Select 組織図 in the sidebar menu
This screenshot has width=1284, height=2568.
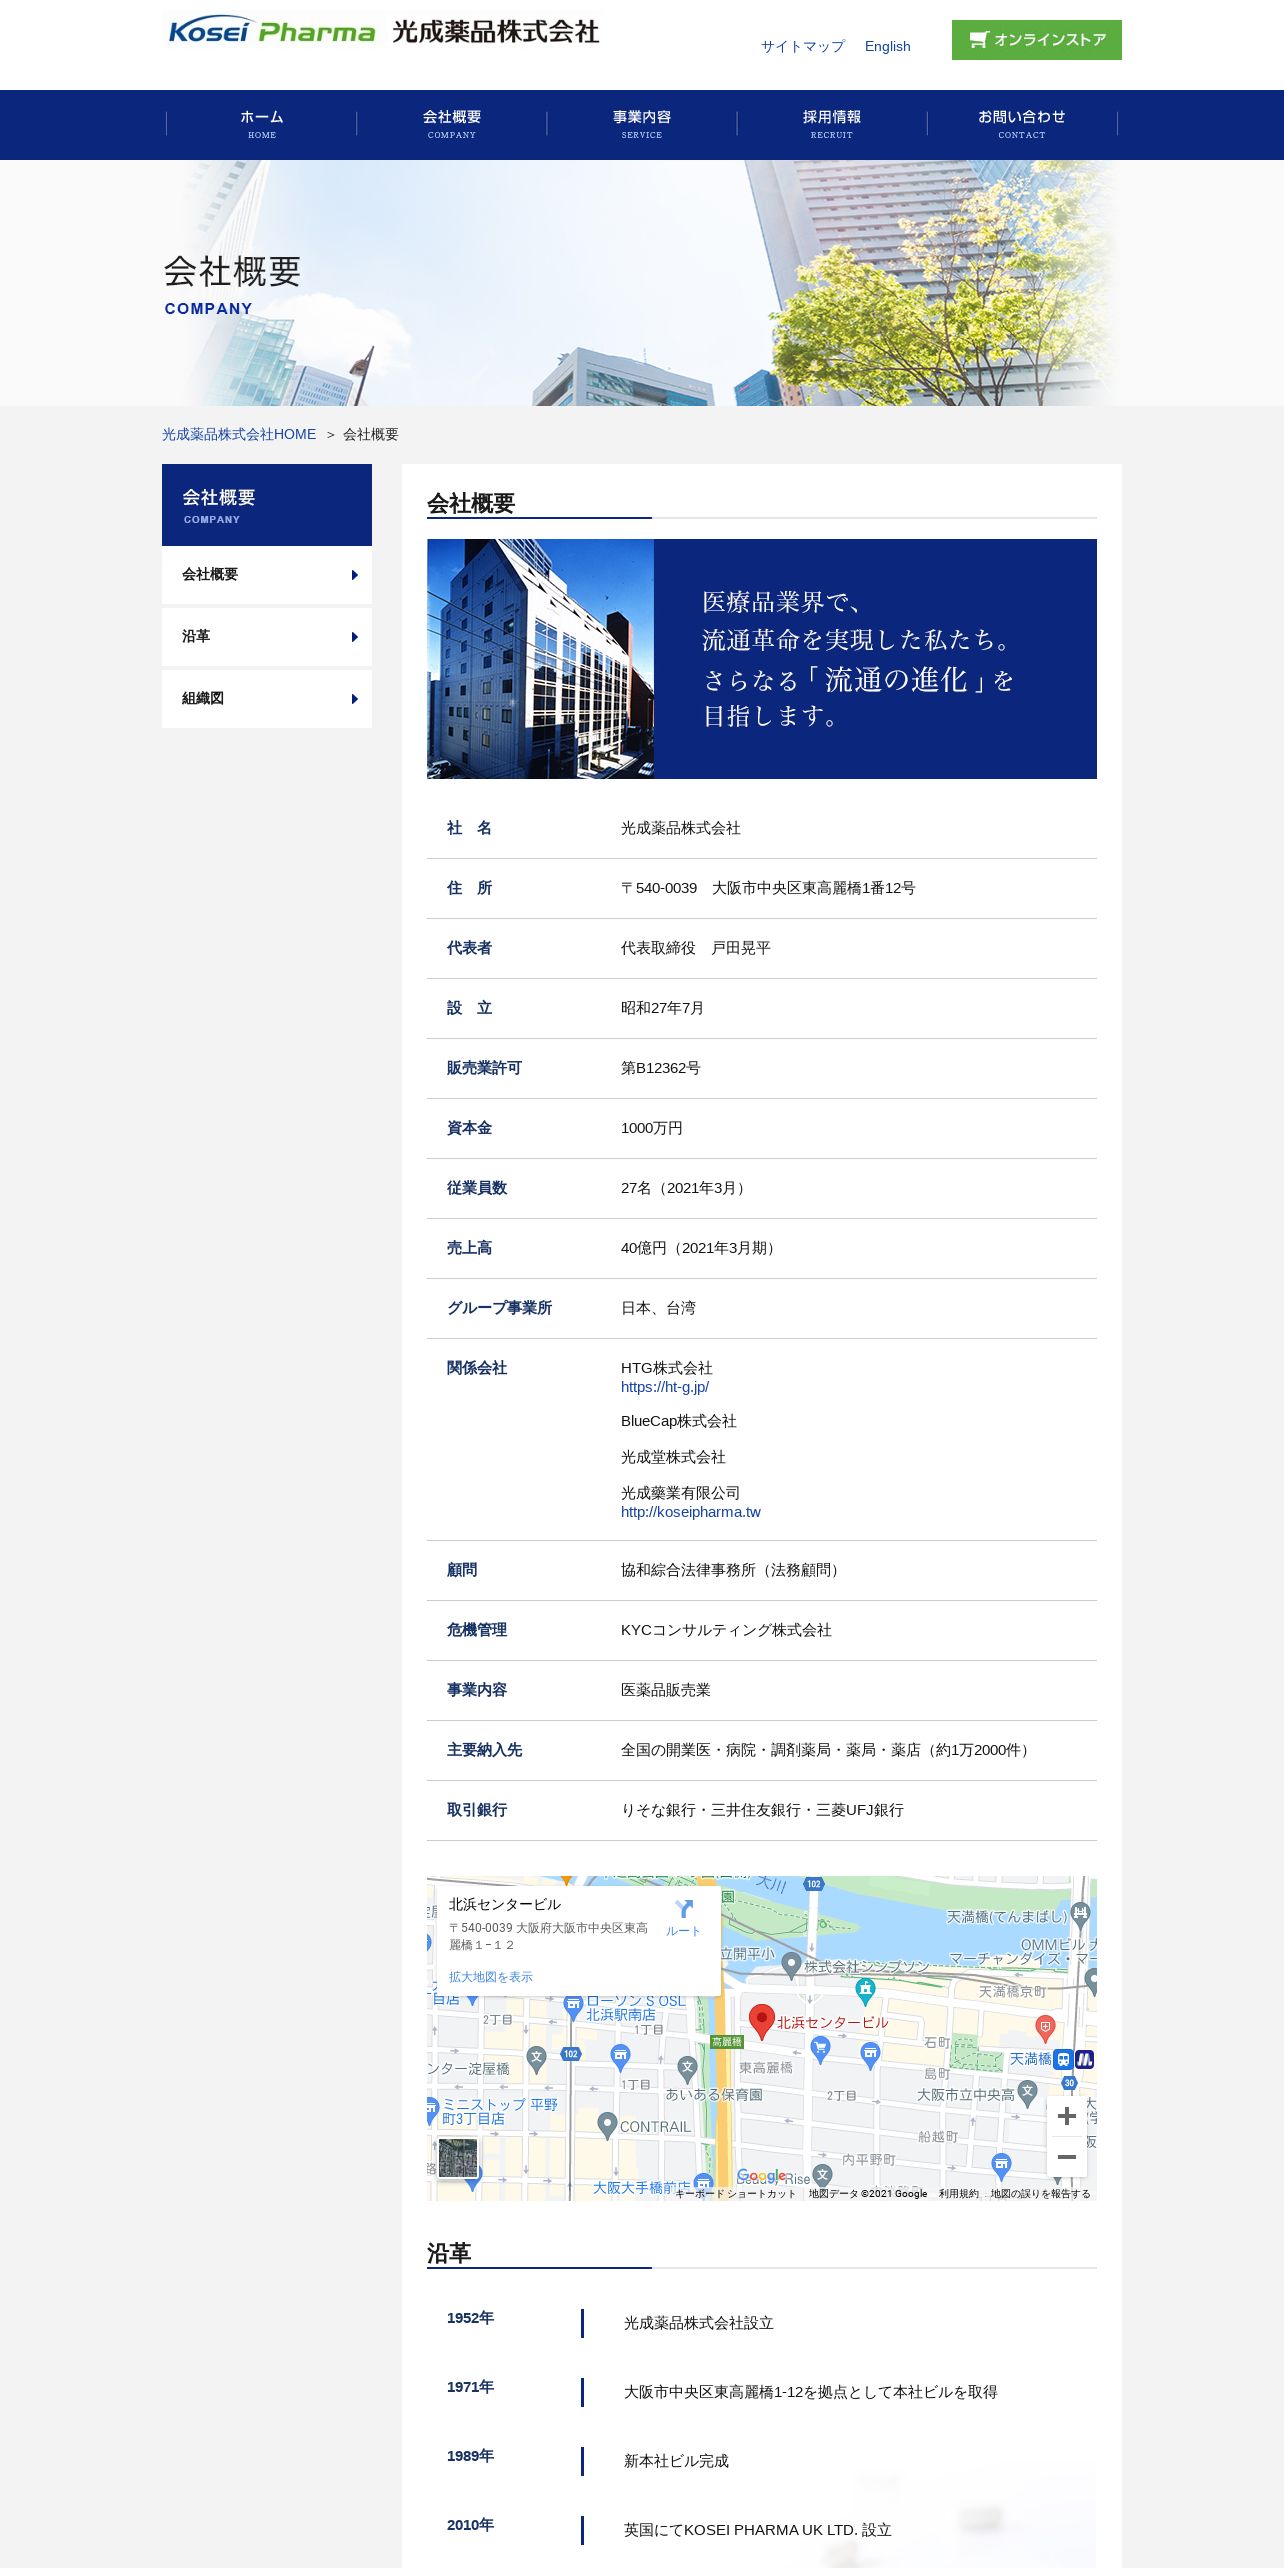point(267,699)
